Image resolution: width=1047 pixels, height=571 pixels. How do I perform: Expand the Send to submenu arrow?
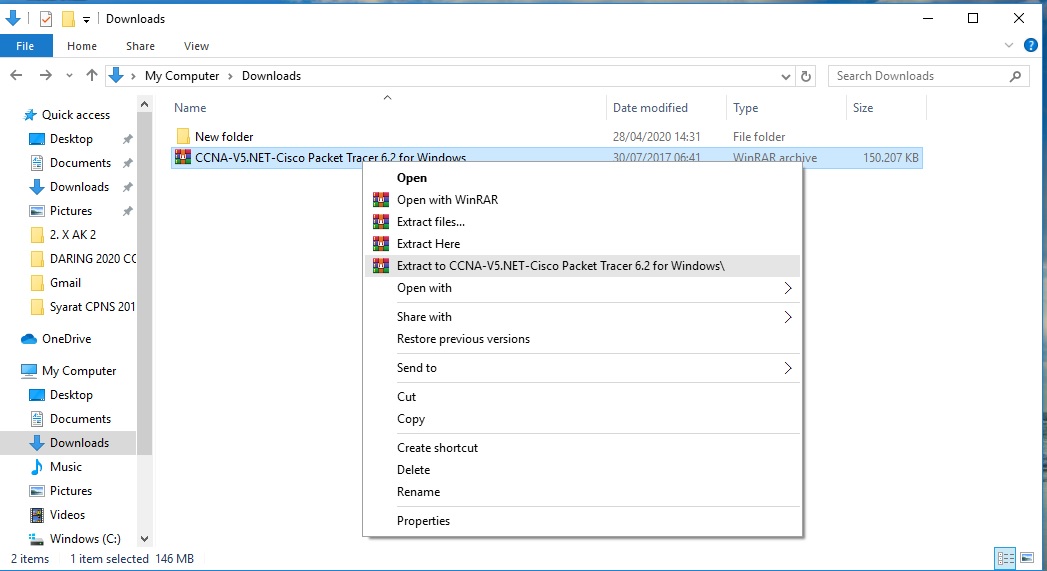788,368
